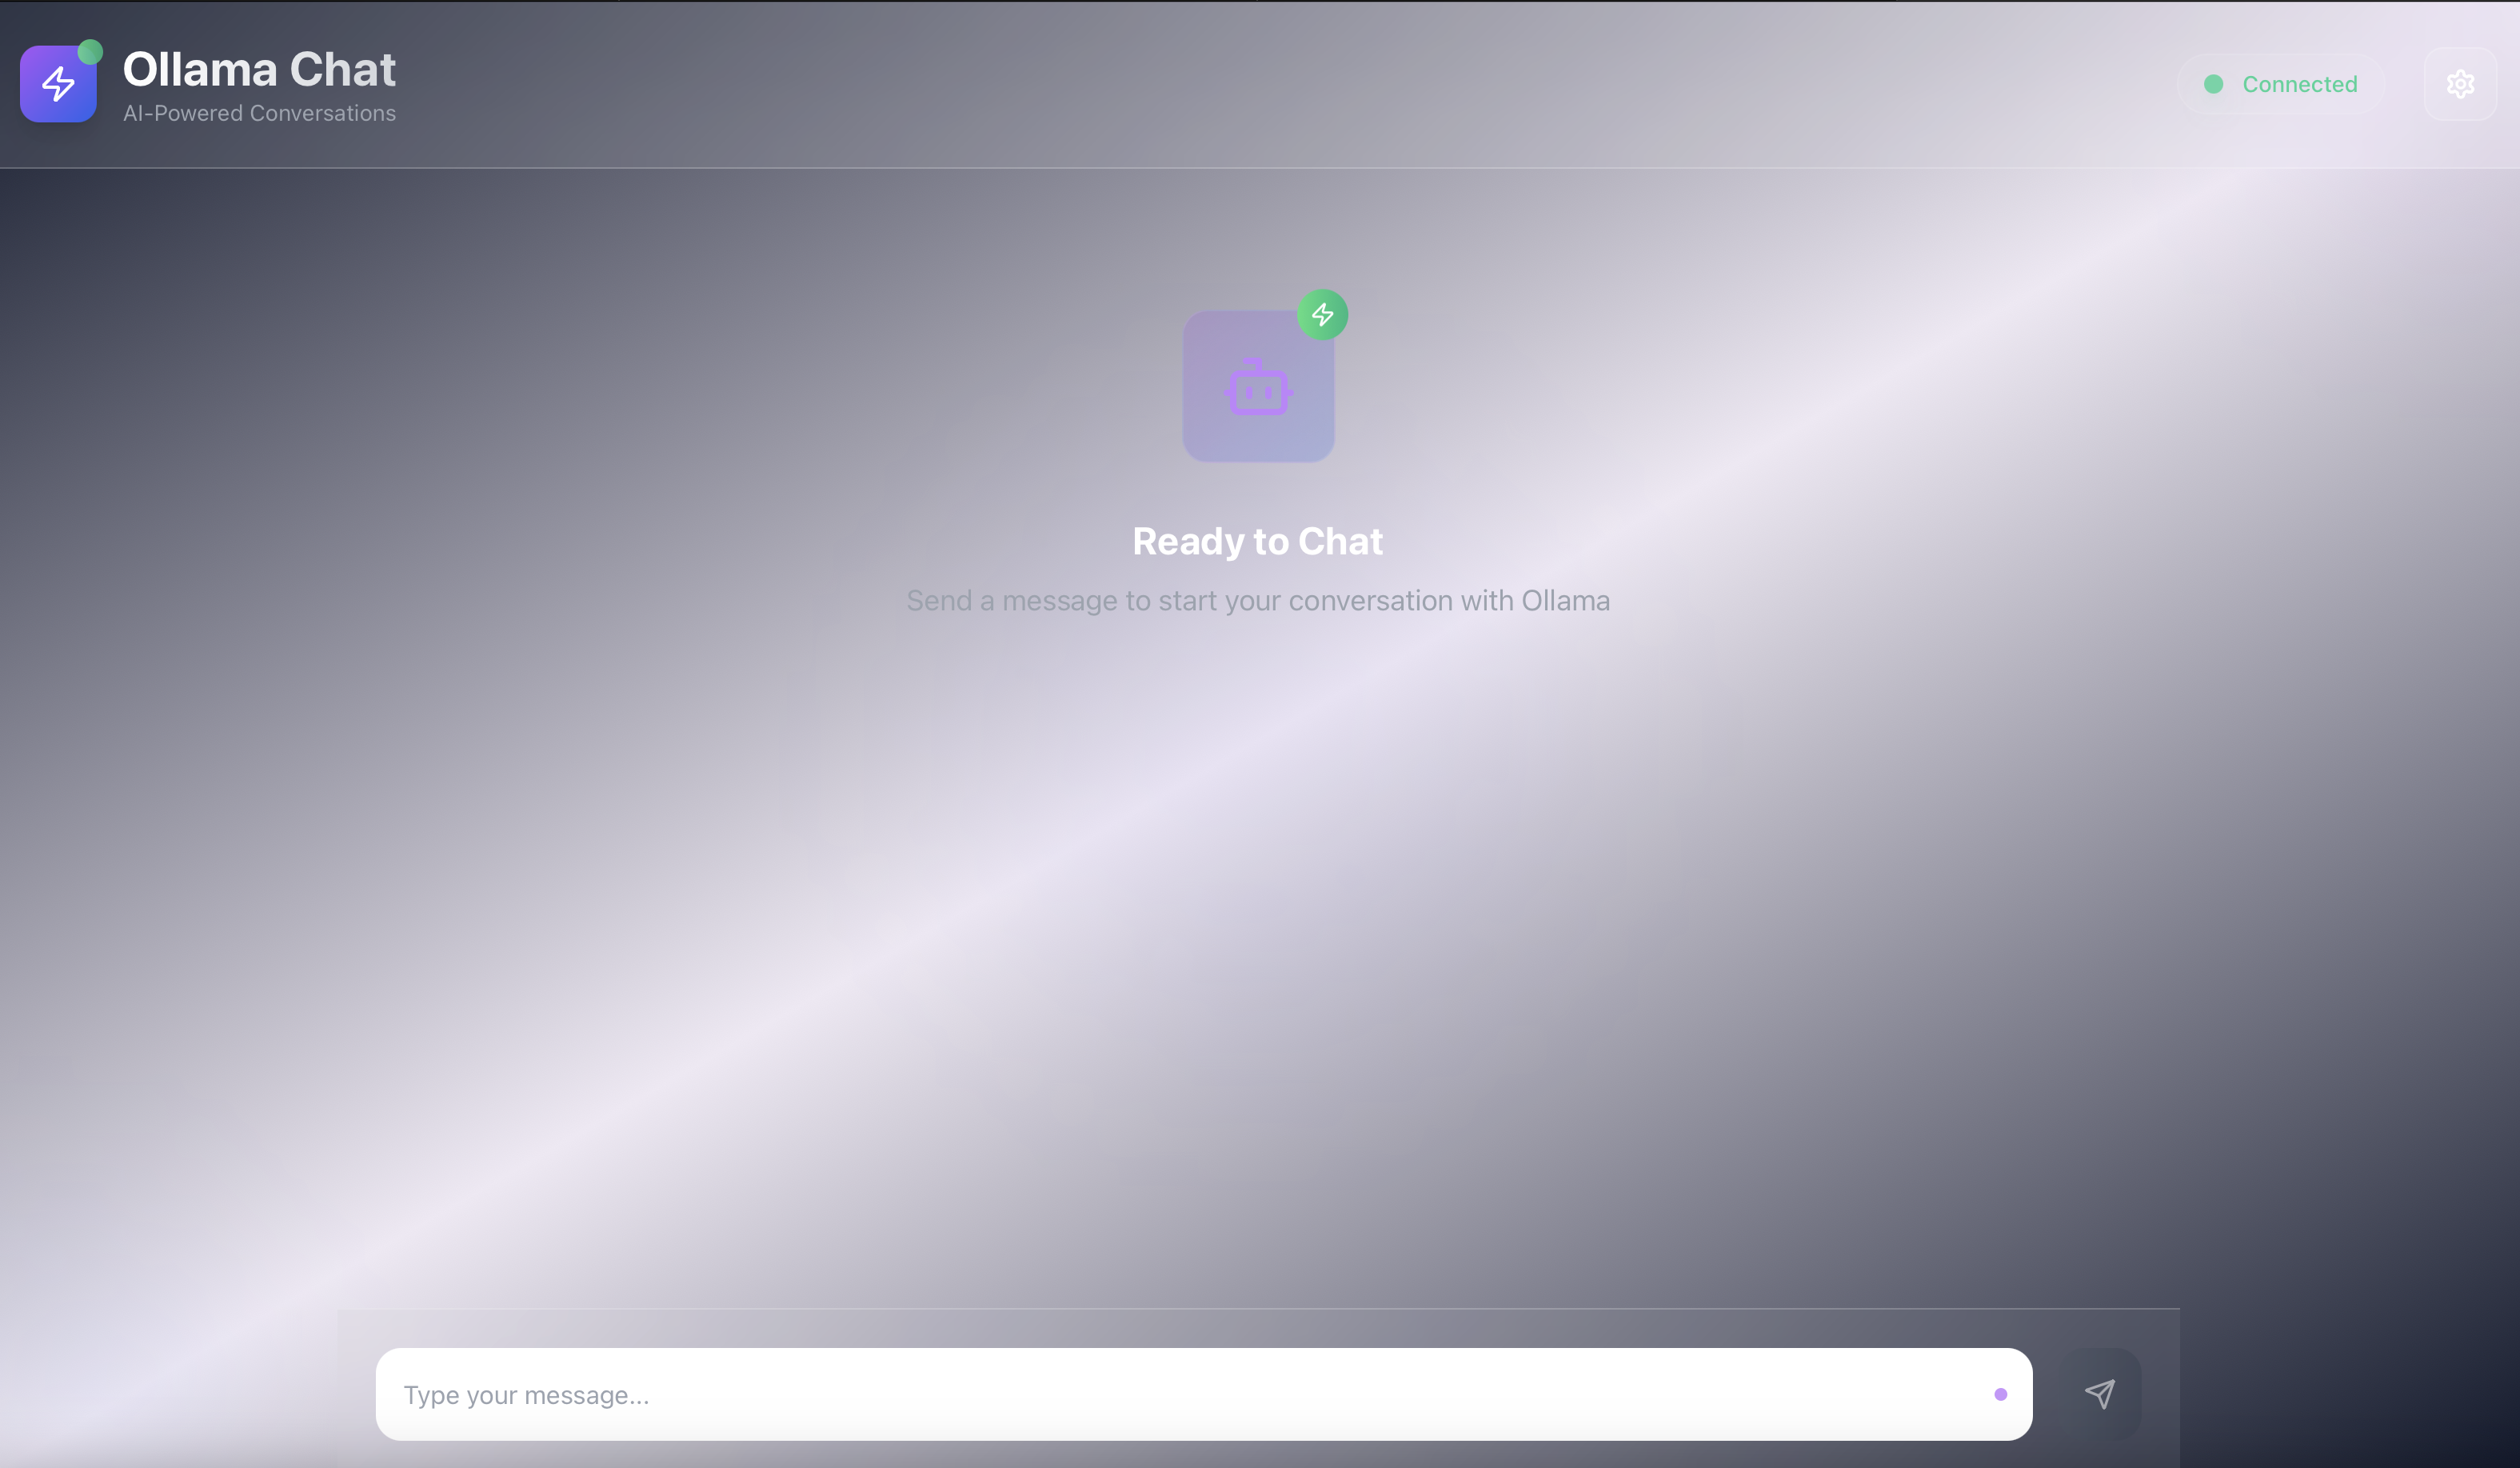Click the purple lightning bolt app logo
The image size is (2520, 1468).
tap(58, 85)
